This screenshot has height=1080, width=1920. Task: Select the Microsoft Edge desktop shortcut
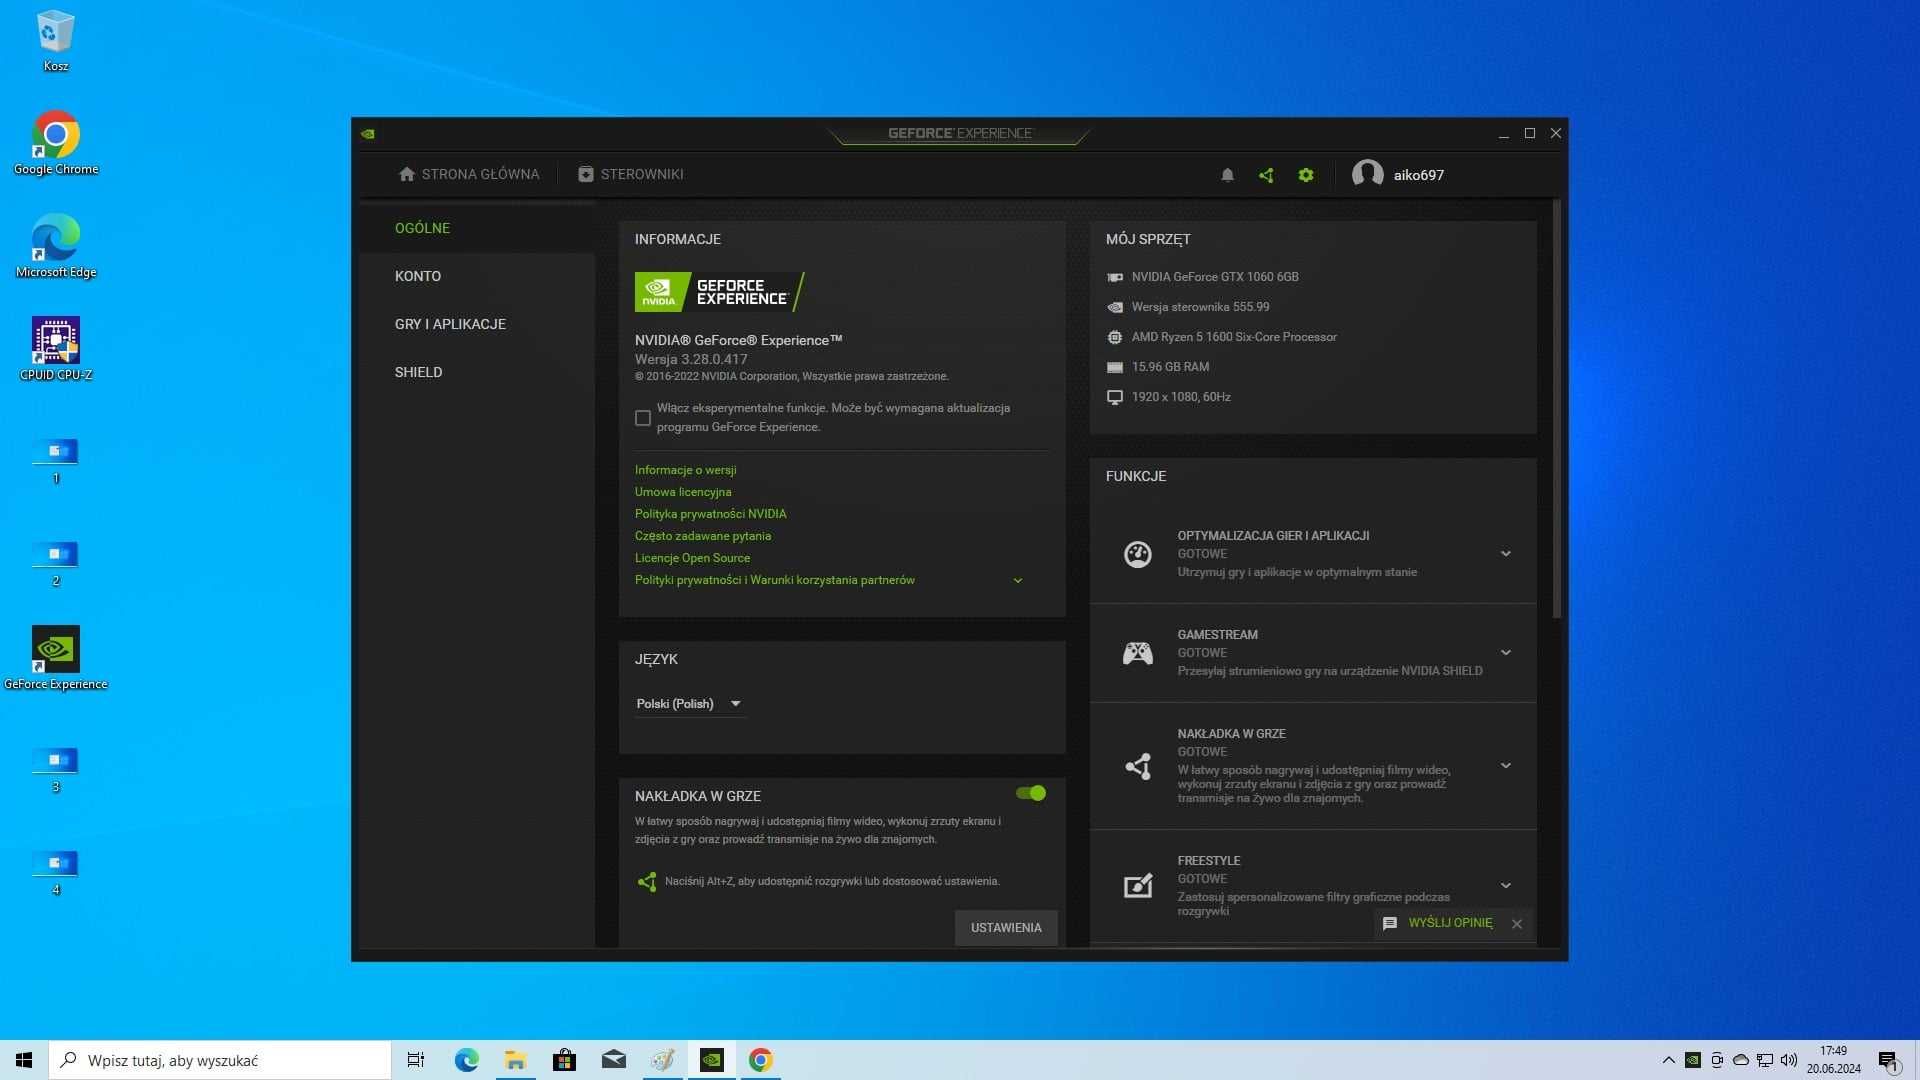coord(56,246)
